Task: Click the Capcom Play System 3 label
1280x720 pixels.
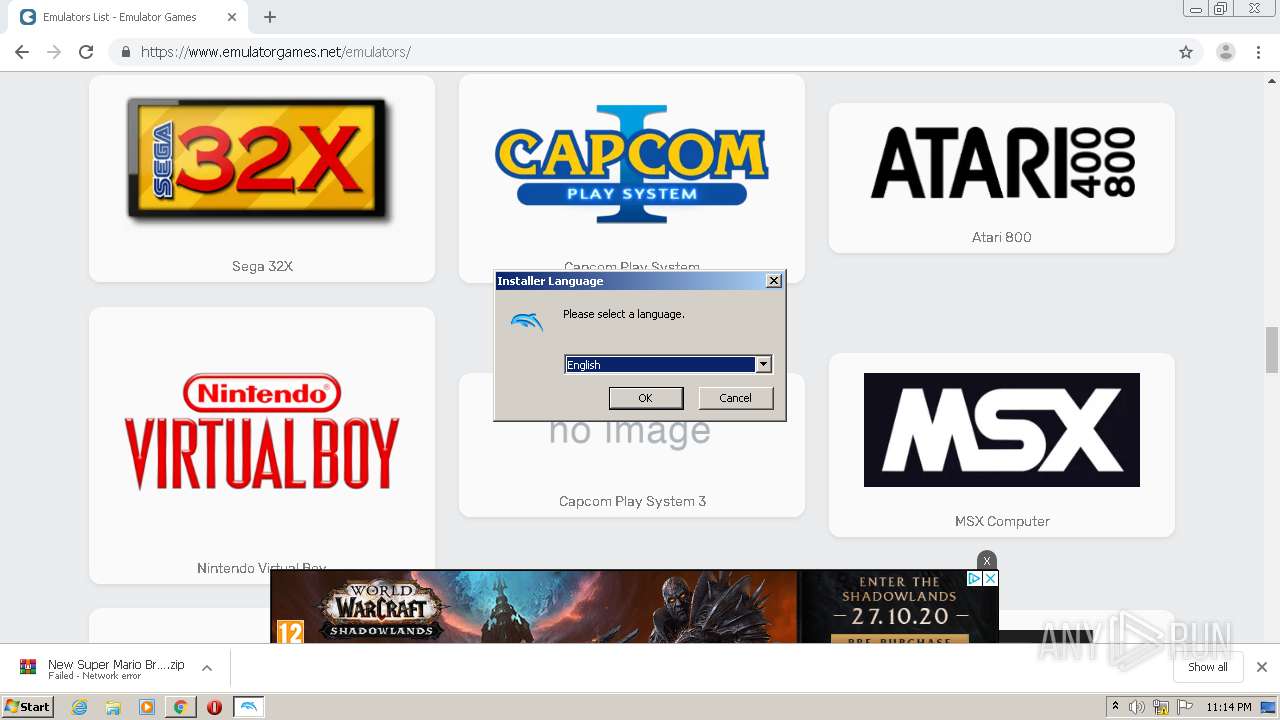Action: pos(632,501)
